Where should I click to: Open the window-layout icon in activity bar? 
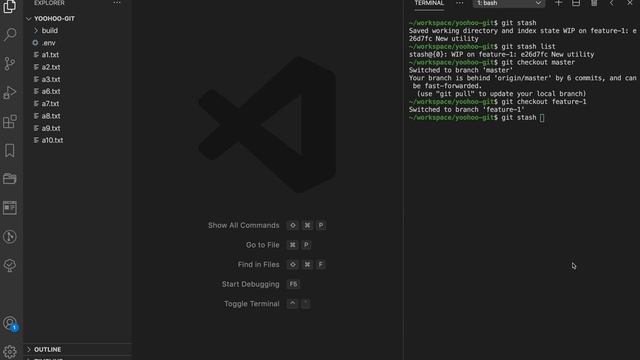tap(10, 208)
